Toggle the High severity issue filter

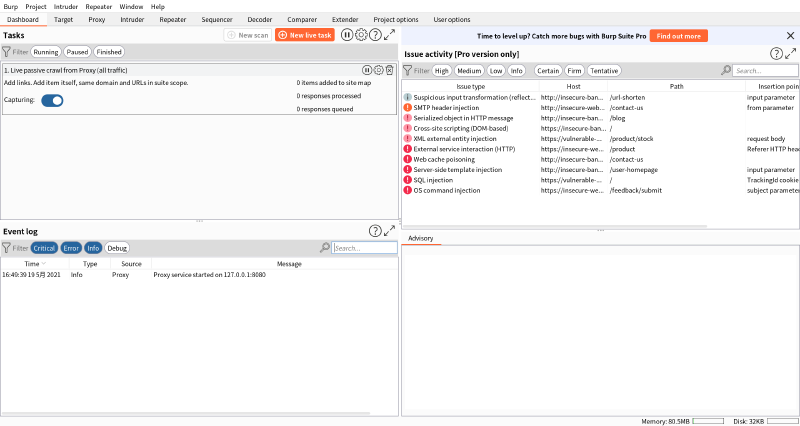click(441, 71)
